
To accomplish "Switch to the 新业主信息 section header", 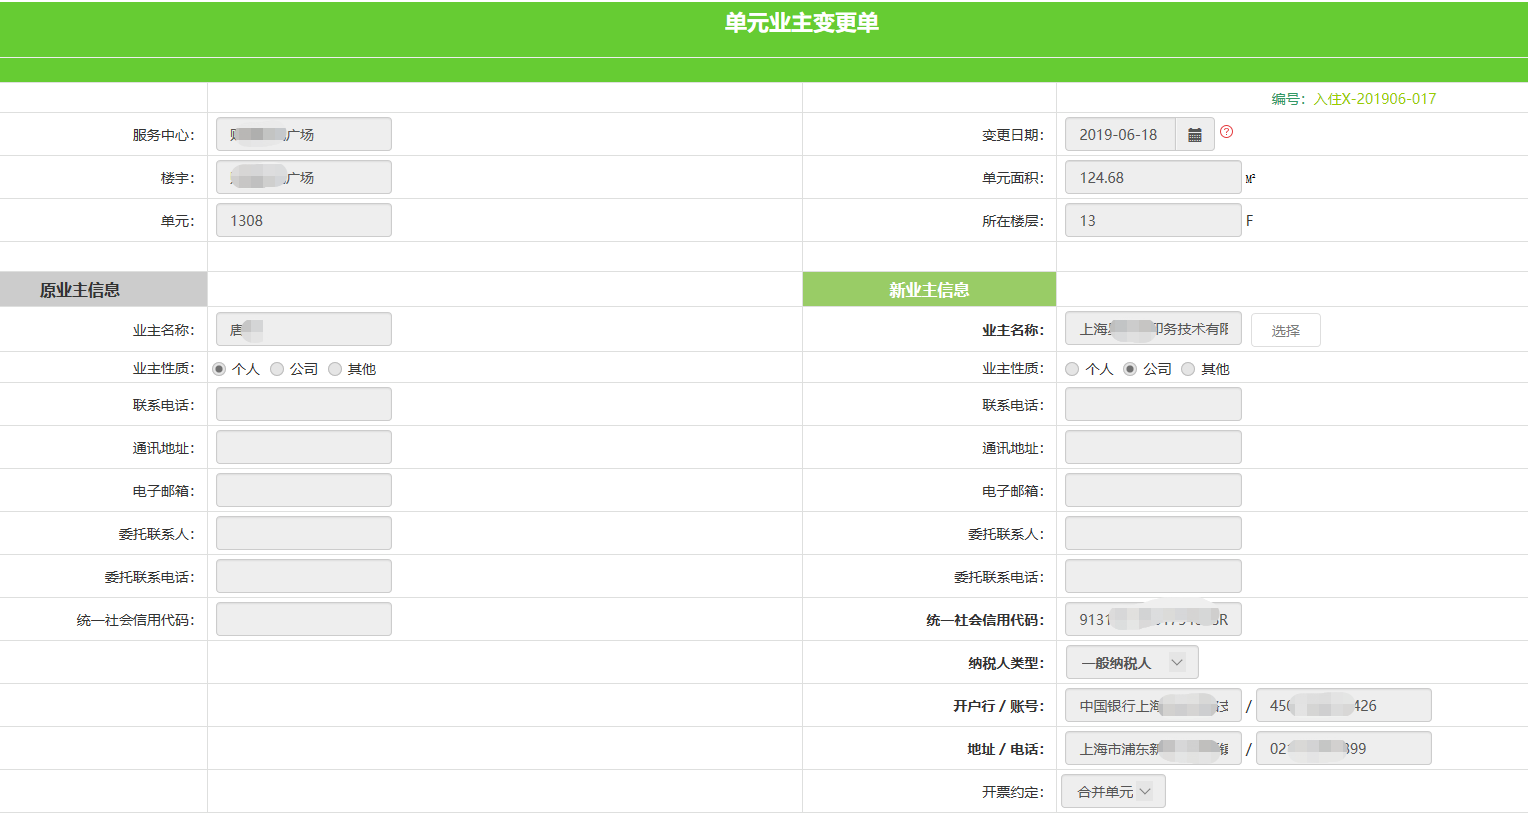I will click(x=929, y=290).
